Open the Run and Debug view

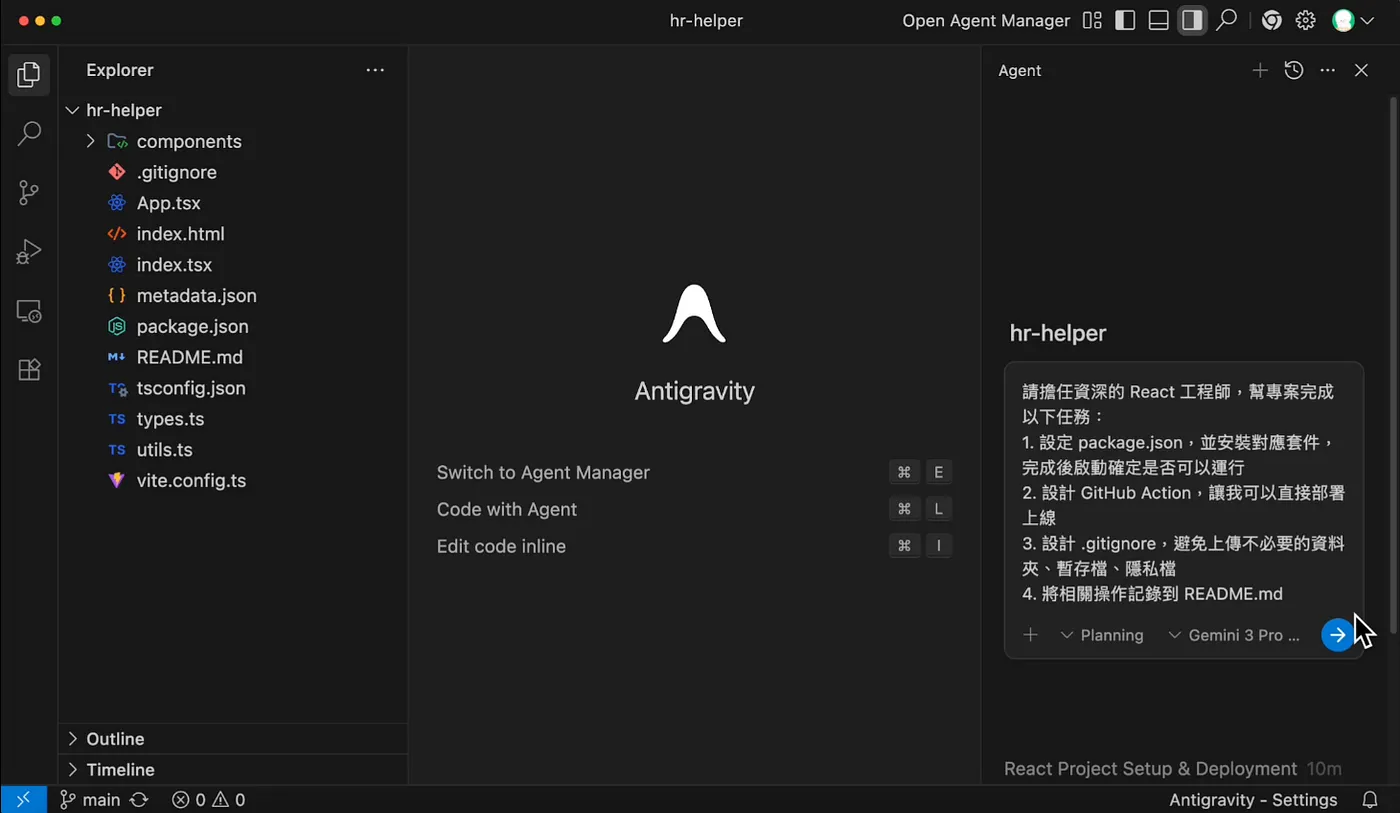tap(29, 252)
